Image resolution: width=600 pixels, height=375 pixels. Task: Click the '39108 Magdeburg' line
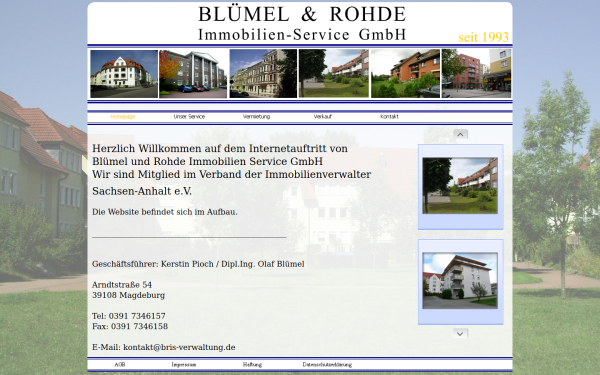(x=128, y=295)
